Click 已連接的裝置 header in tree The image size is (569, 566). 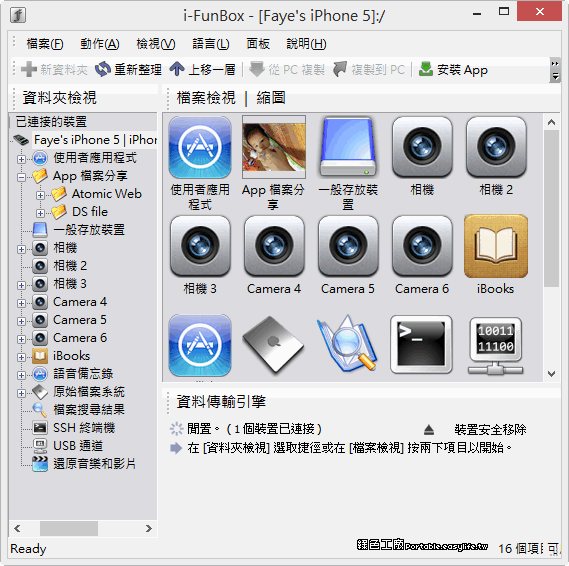point(51,122)
